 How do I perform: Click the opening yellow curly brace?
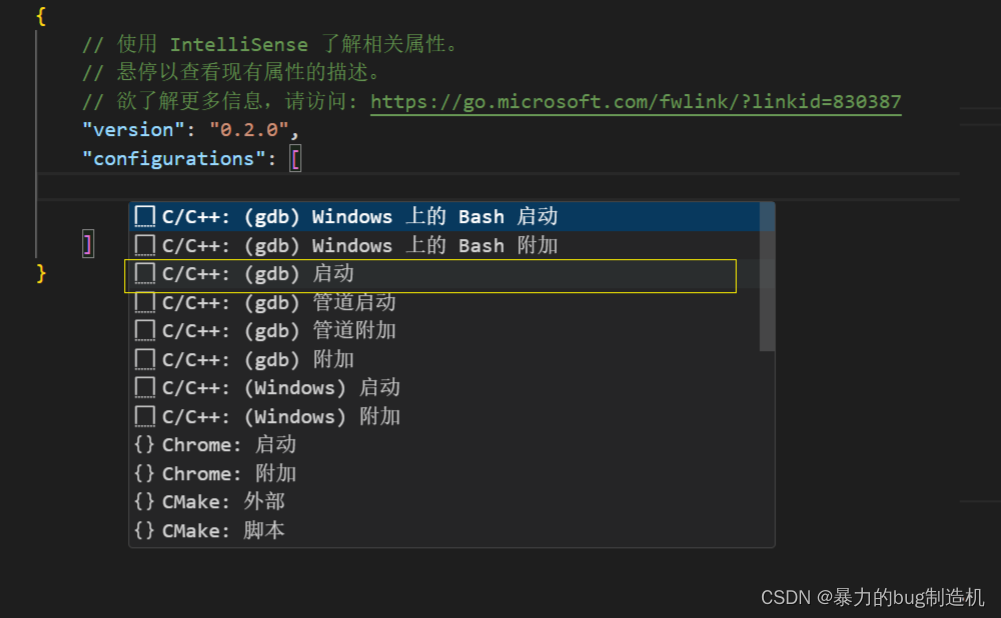click(41, 16)
